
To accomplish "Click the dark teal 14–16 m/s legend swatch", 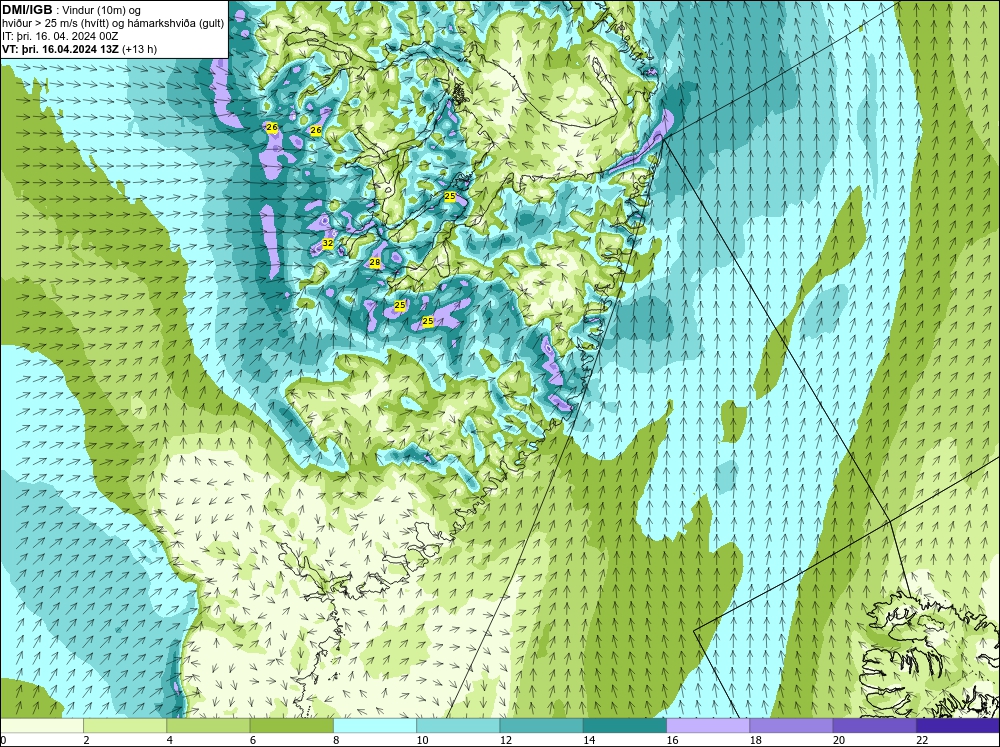I will 625,726.
